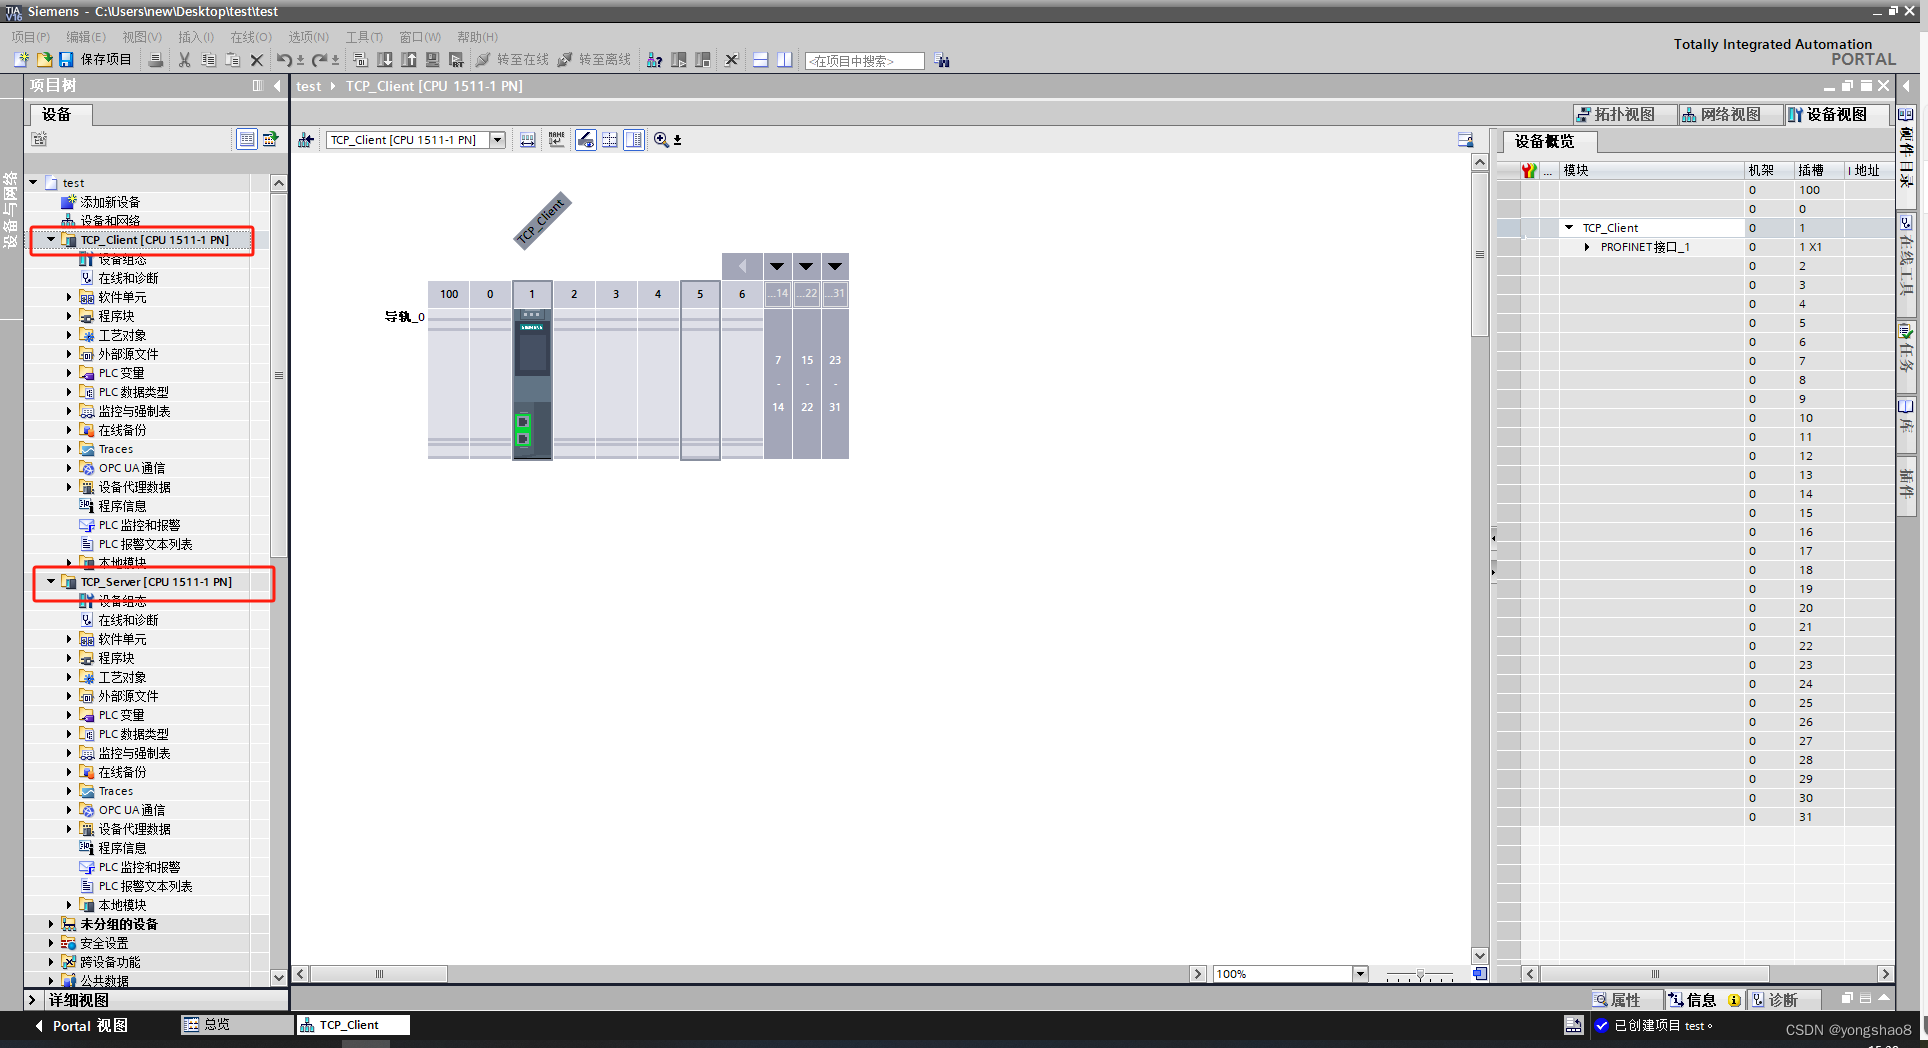Toggle horizontal editor split
Screen dimensions: 1928x1048
(761, 60)
